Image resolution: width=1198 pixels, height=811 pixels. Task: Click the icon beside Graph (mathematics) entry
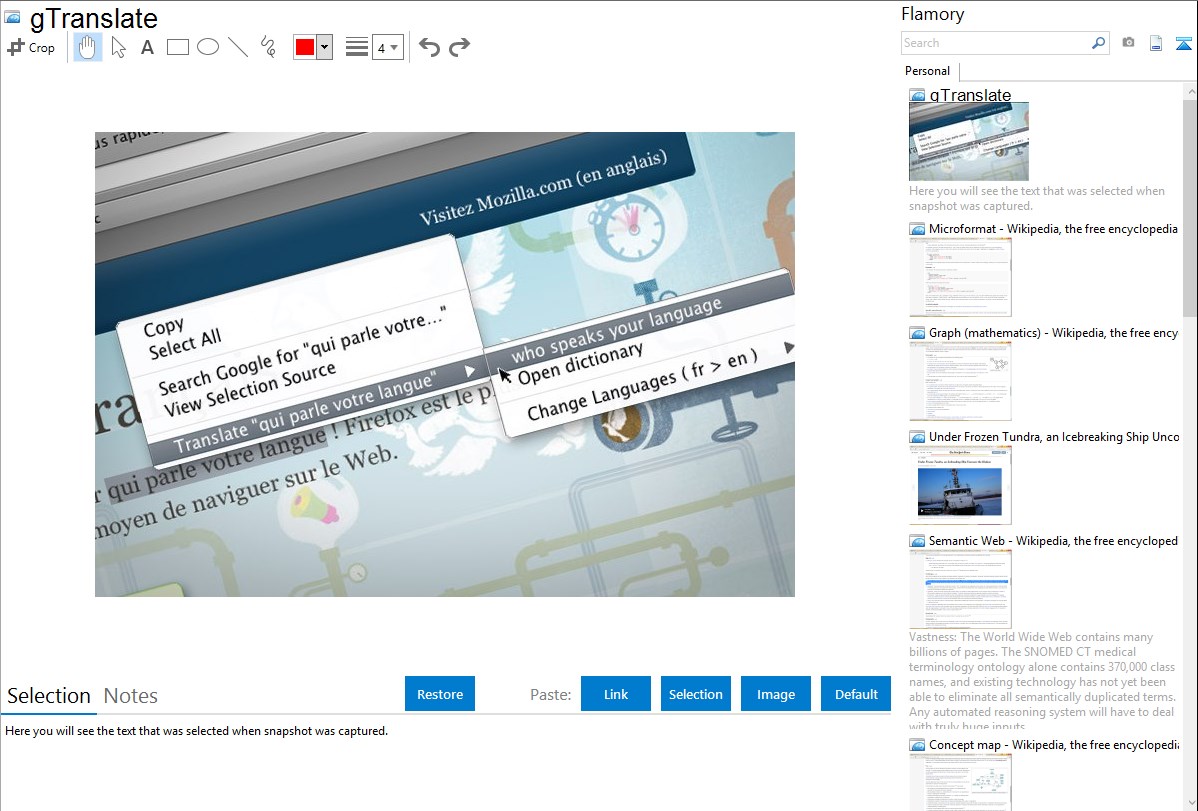pos(917,333)
